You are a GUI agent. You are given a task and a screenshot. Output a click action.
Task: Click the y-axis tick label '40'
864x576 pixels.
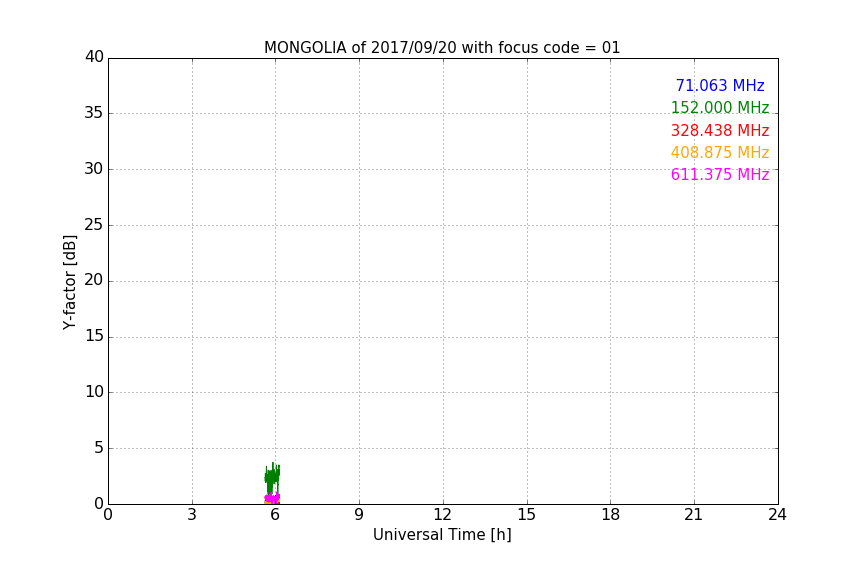(x=94, y=57)
